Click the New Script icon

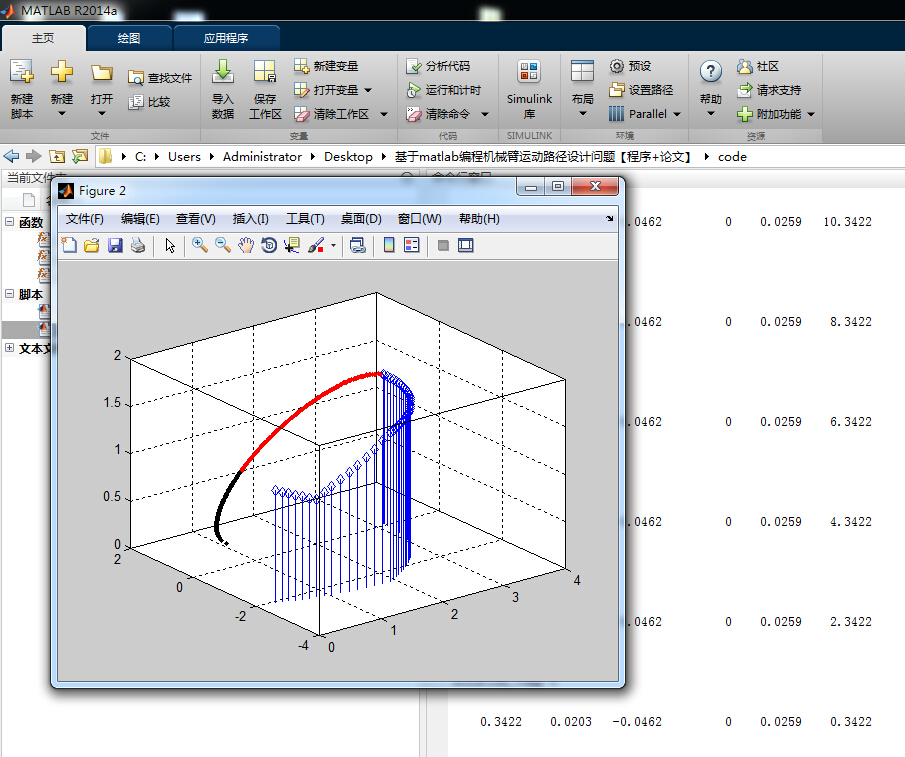22,72
